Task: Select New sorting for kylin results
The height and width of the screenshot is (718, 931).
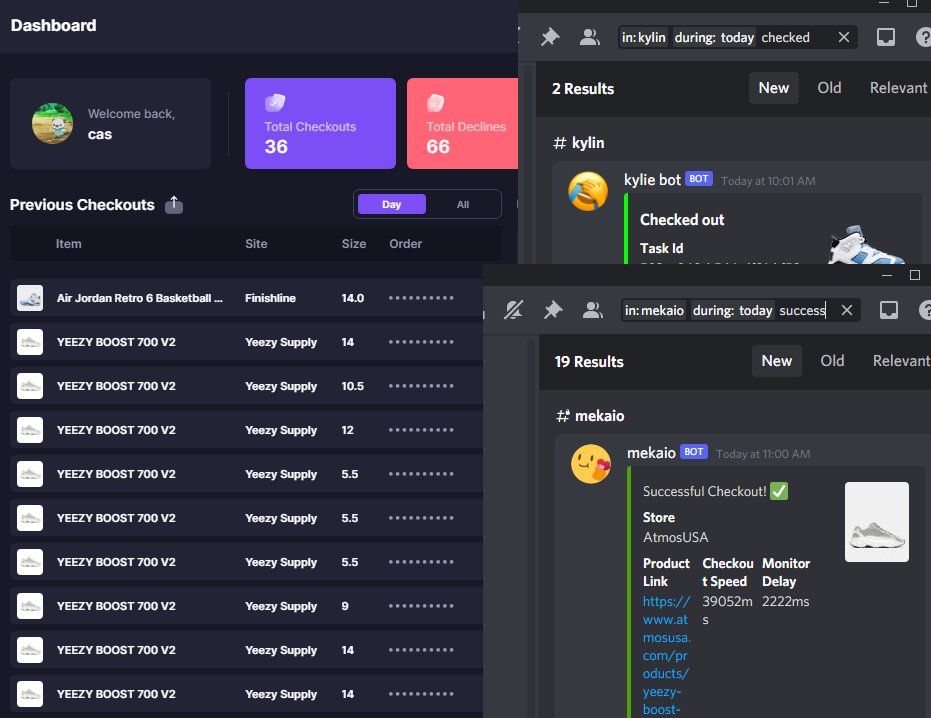Action: tap(773, 88)
